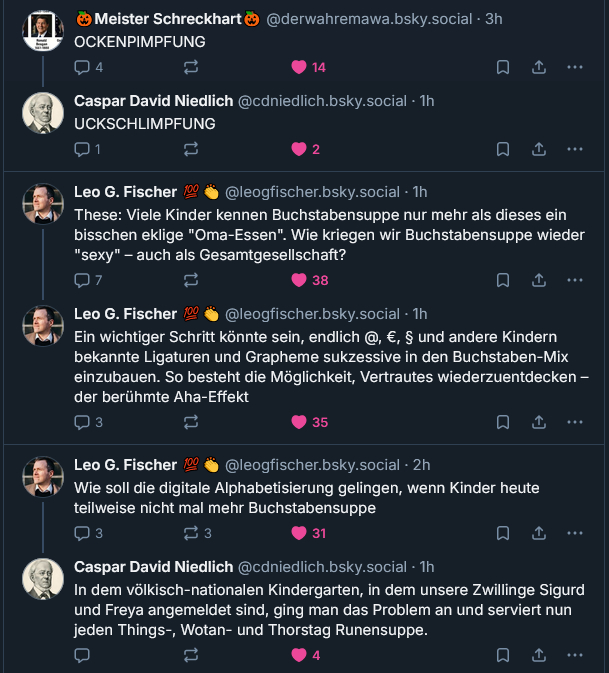Open more options on the Runensuppe post
This screenshot has height=673, width=609.
[575, 655]
